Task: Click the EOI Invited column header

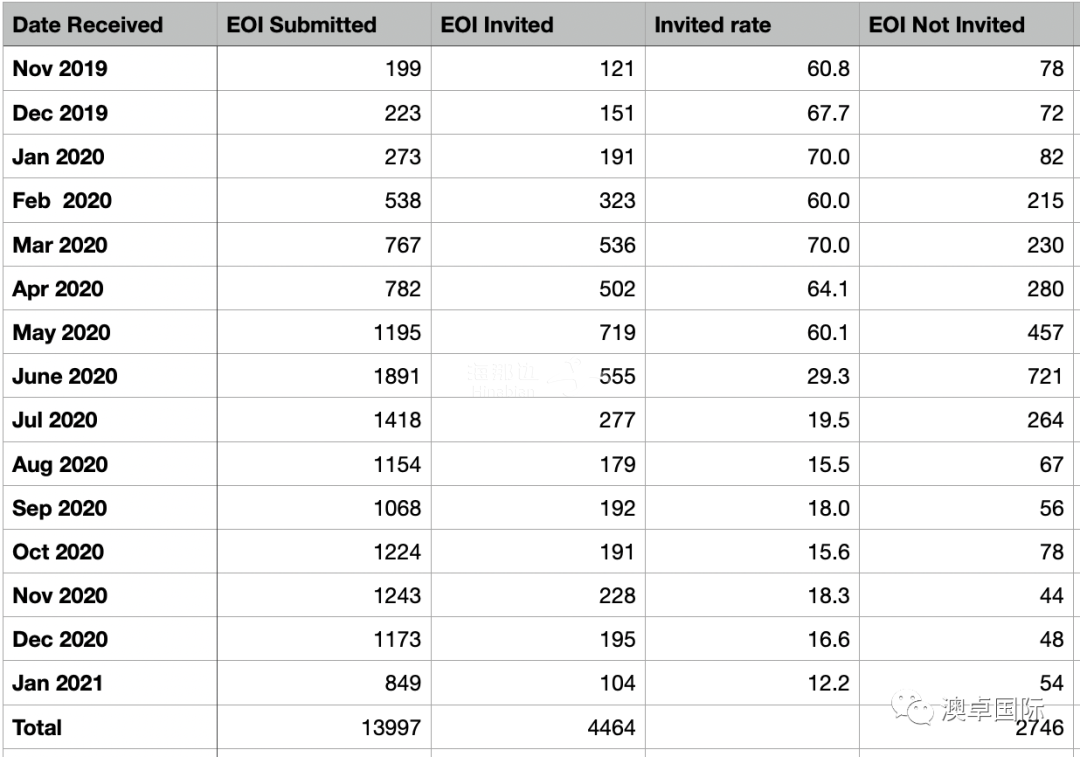Action: point(497,25)
